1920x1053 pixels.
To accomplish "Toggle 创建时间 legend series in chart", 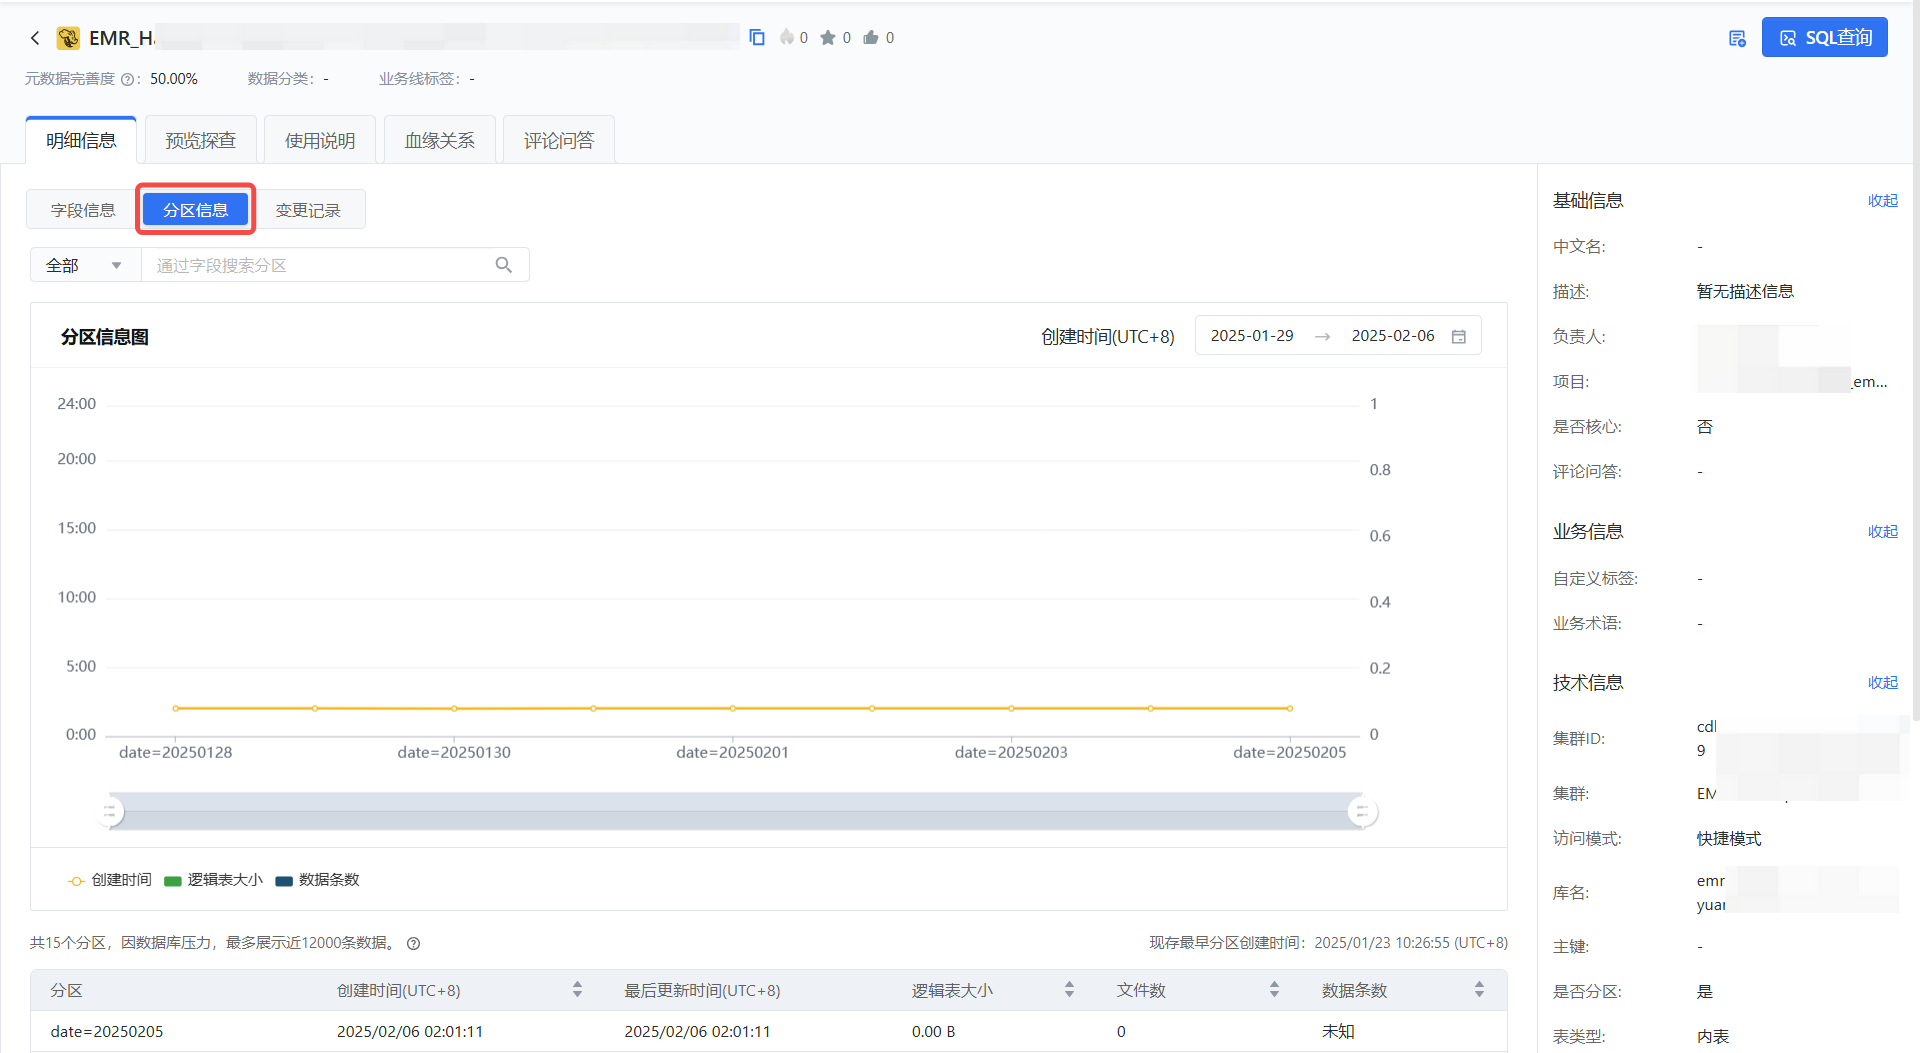I will 110,880.
